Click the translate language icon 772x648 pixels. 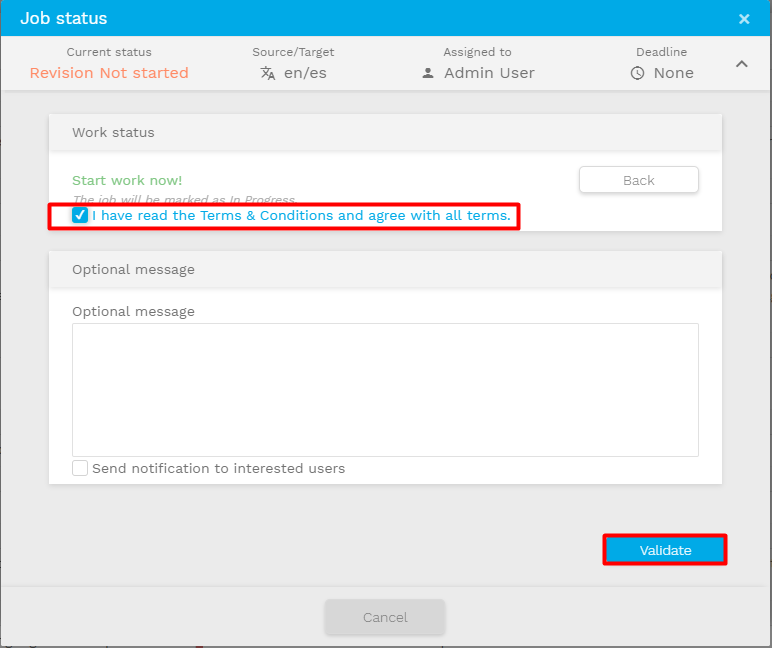tap(267, 73)
